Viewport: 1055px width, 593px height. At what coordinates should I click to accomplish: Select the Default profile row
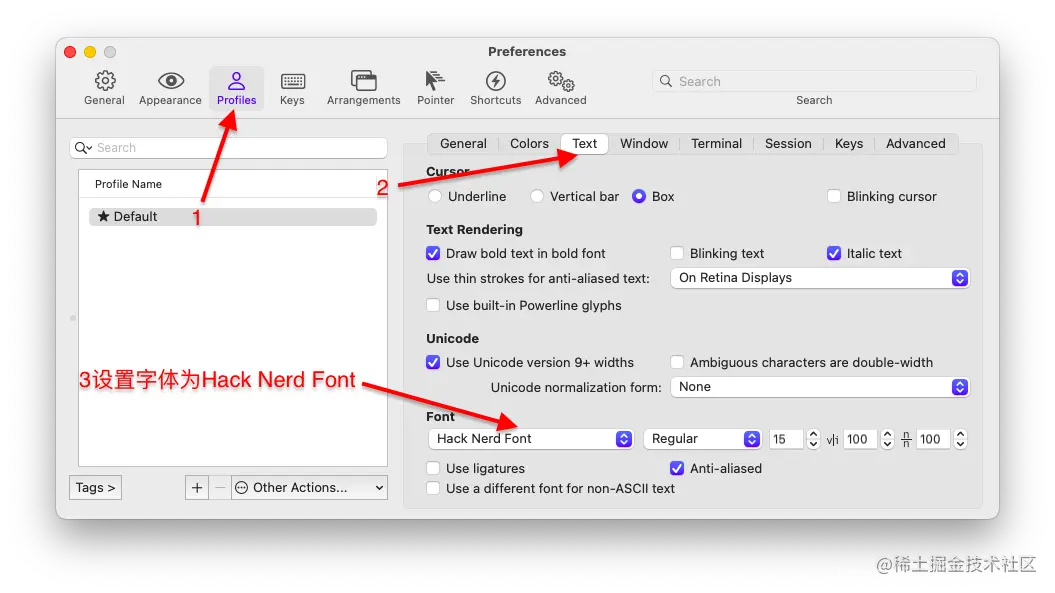[x=233, y=217]
